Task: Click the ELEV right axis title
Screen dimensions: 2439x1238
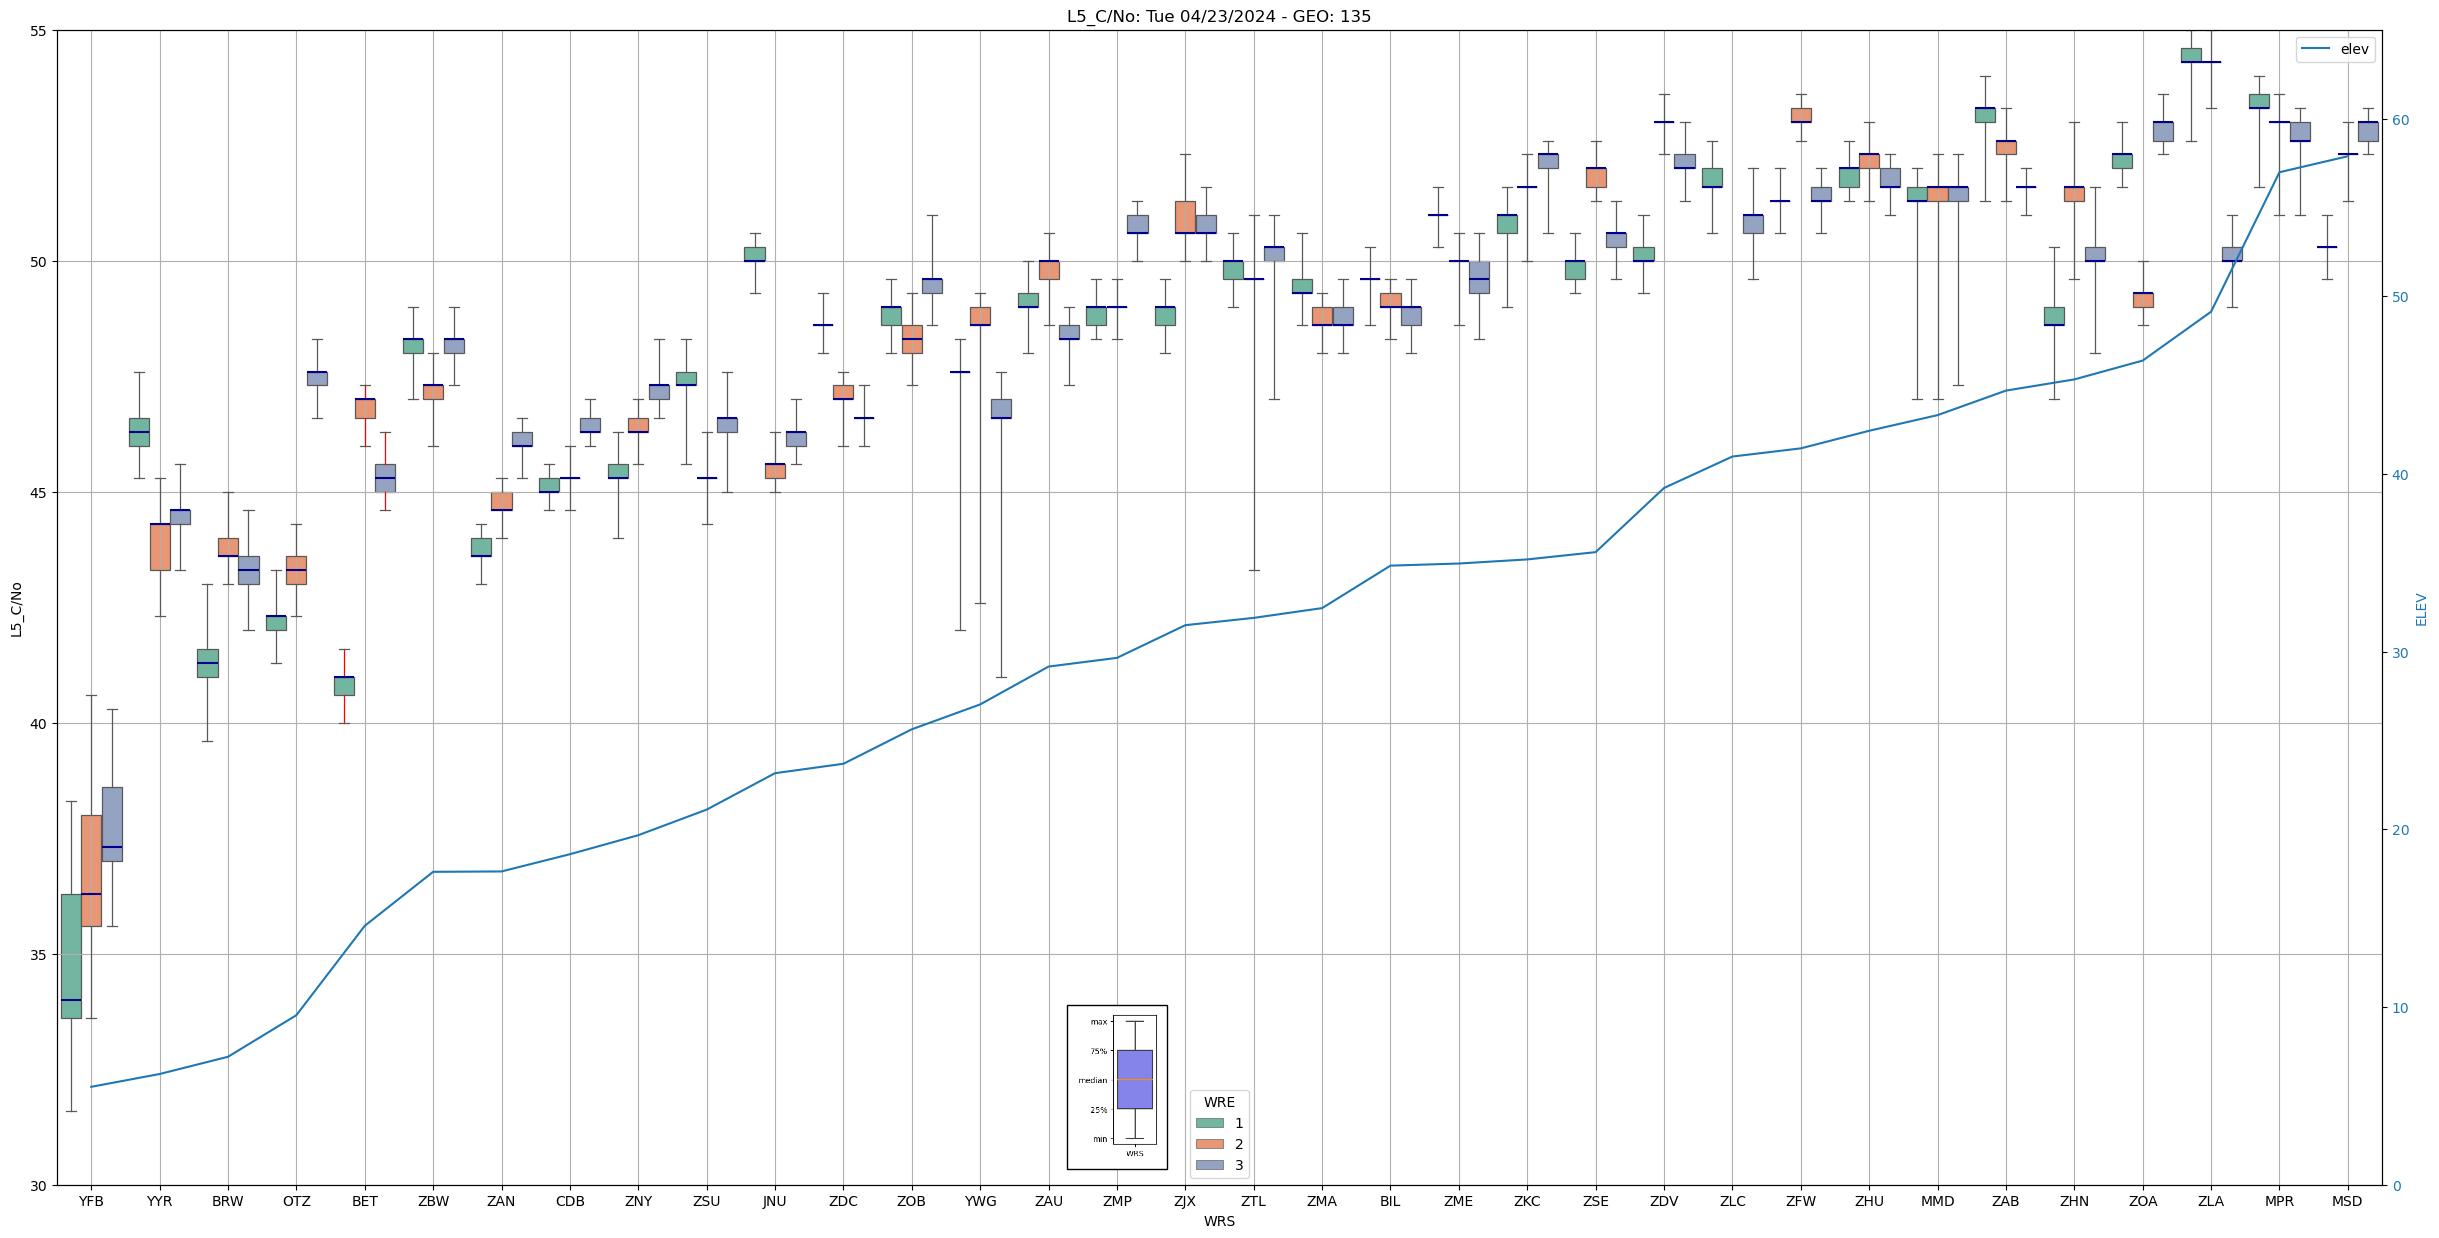Action: 2421,609
